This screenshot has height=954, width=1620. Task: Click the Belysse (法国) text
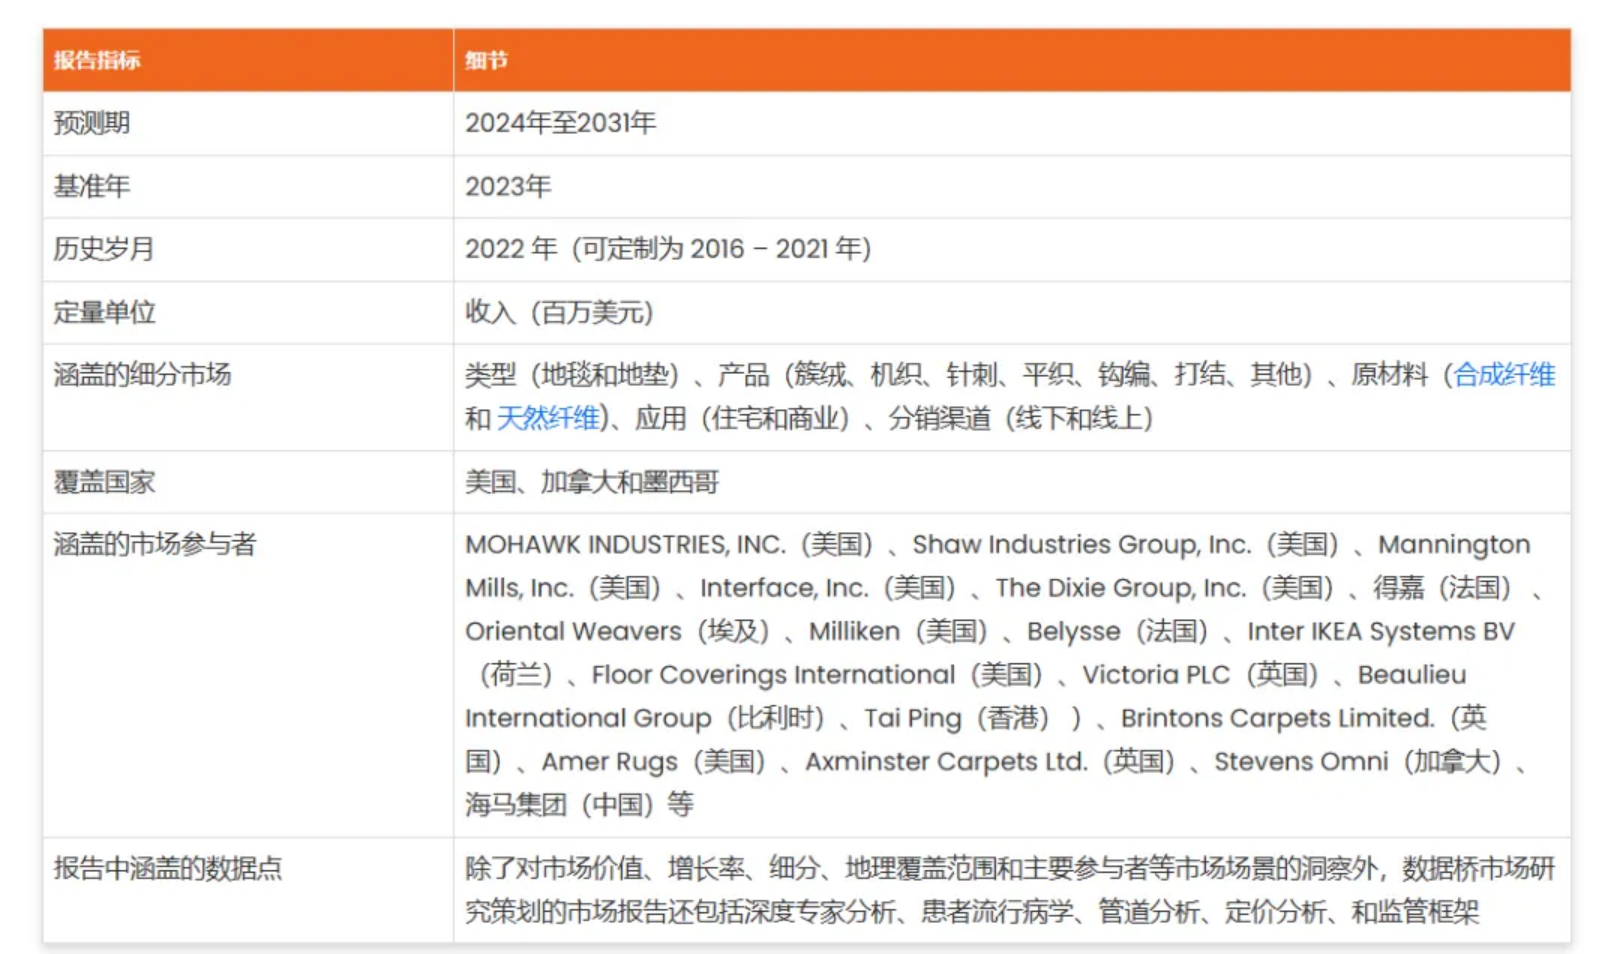click(1119, 632)
